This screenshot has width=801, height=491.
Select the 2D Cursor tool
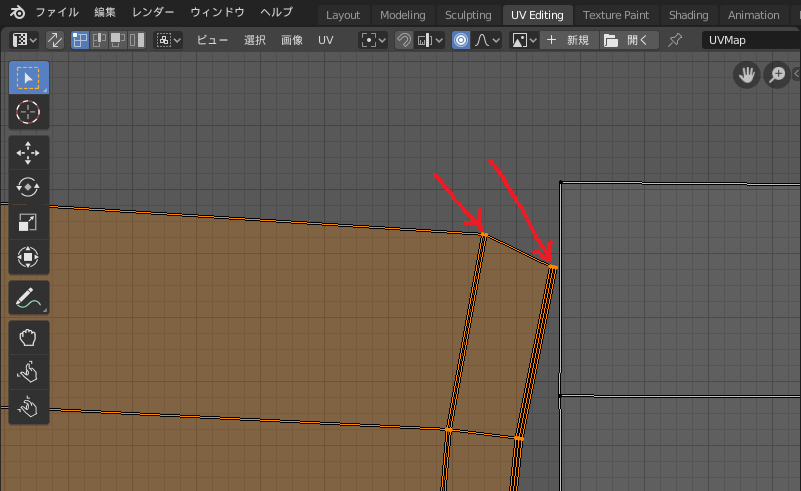[29, 112]
